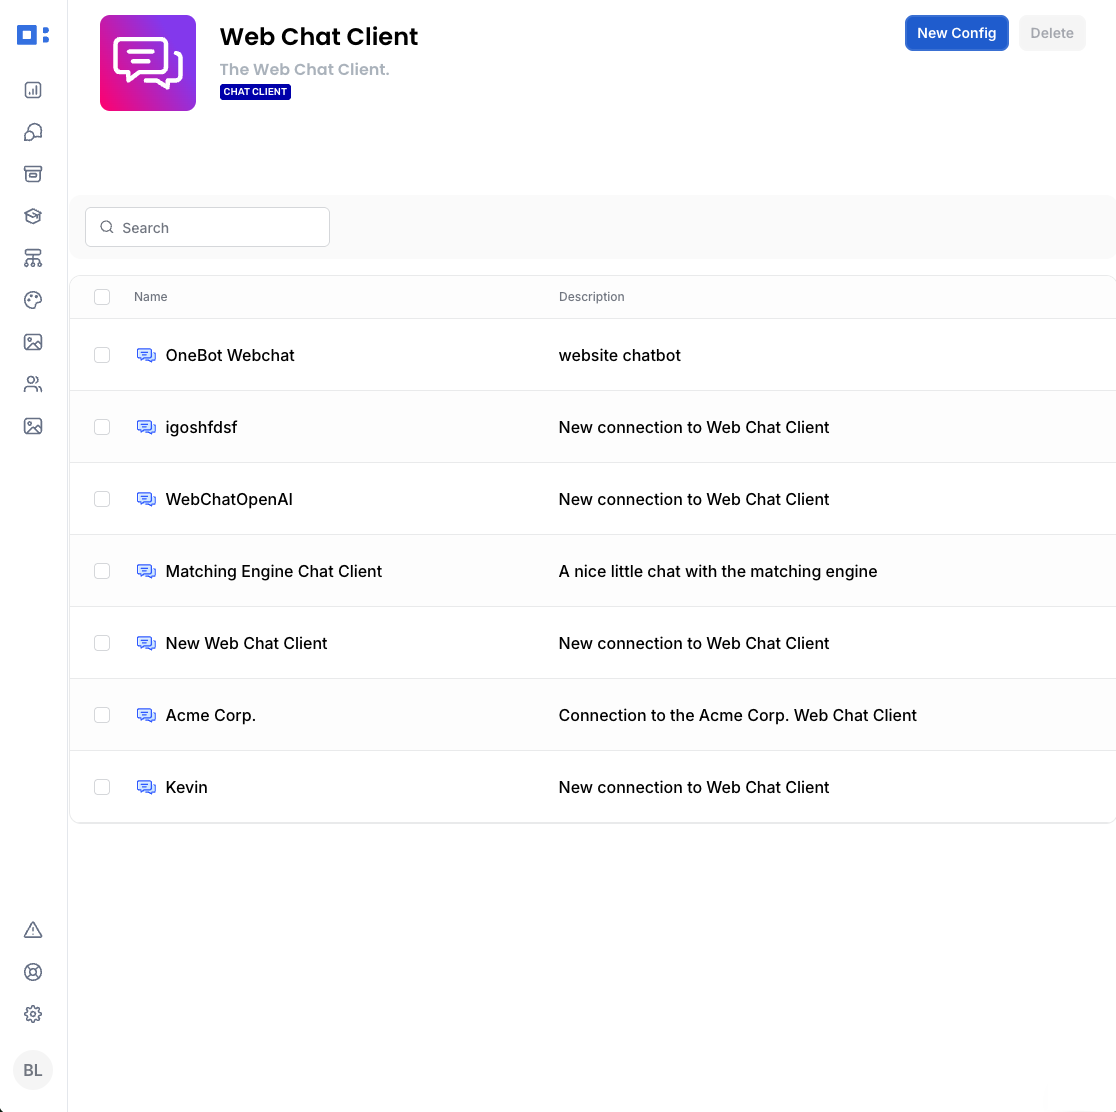Click the chat icon beside Kevin
The image size is (1116, 1112).
point(146,787)
